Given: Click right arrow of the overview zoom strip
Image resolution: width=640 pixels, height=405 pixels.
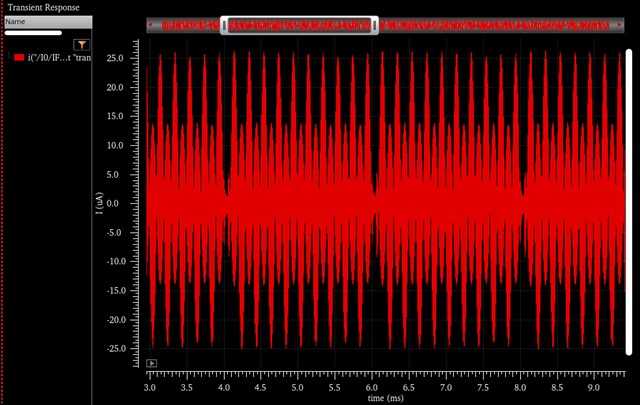Looking at the screenshot, I should pyautogui.click(x=621, y=25).
